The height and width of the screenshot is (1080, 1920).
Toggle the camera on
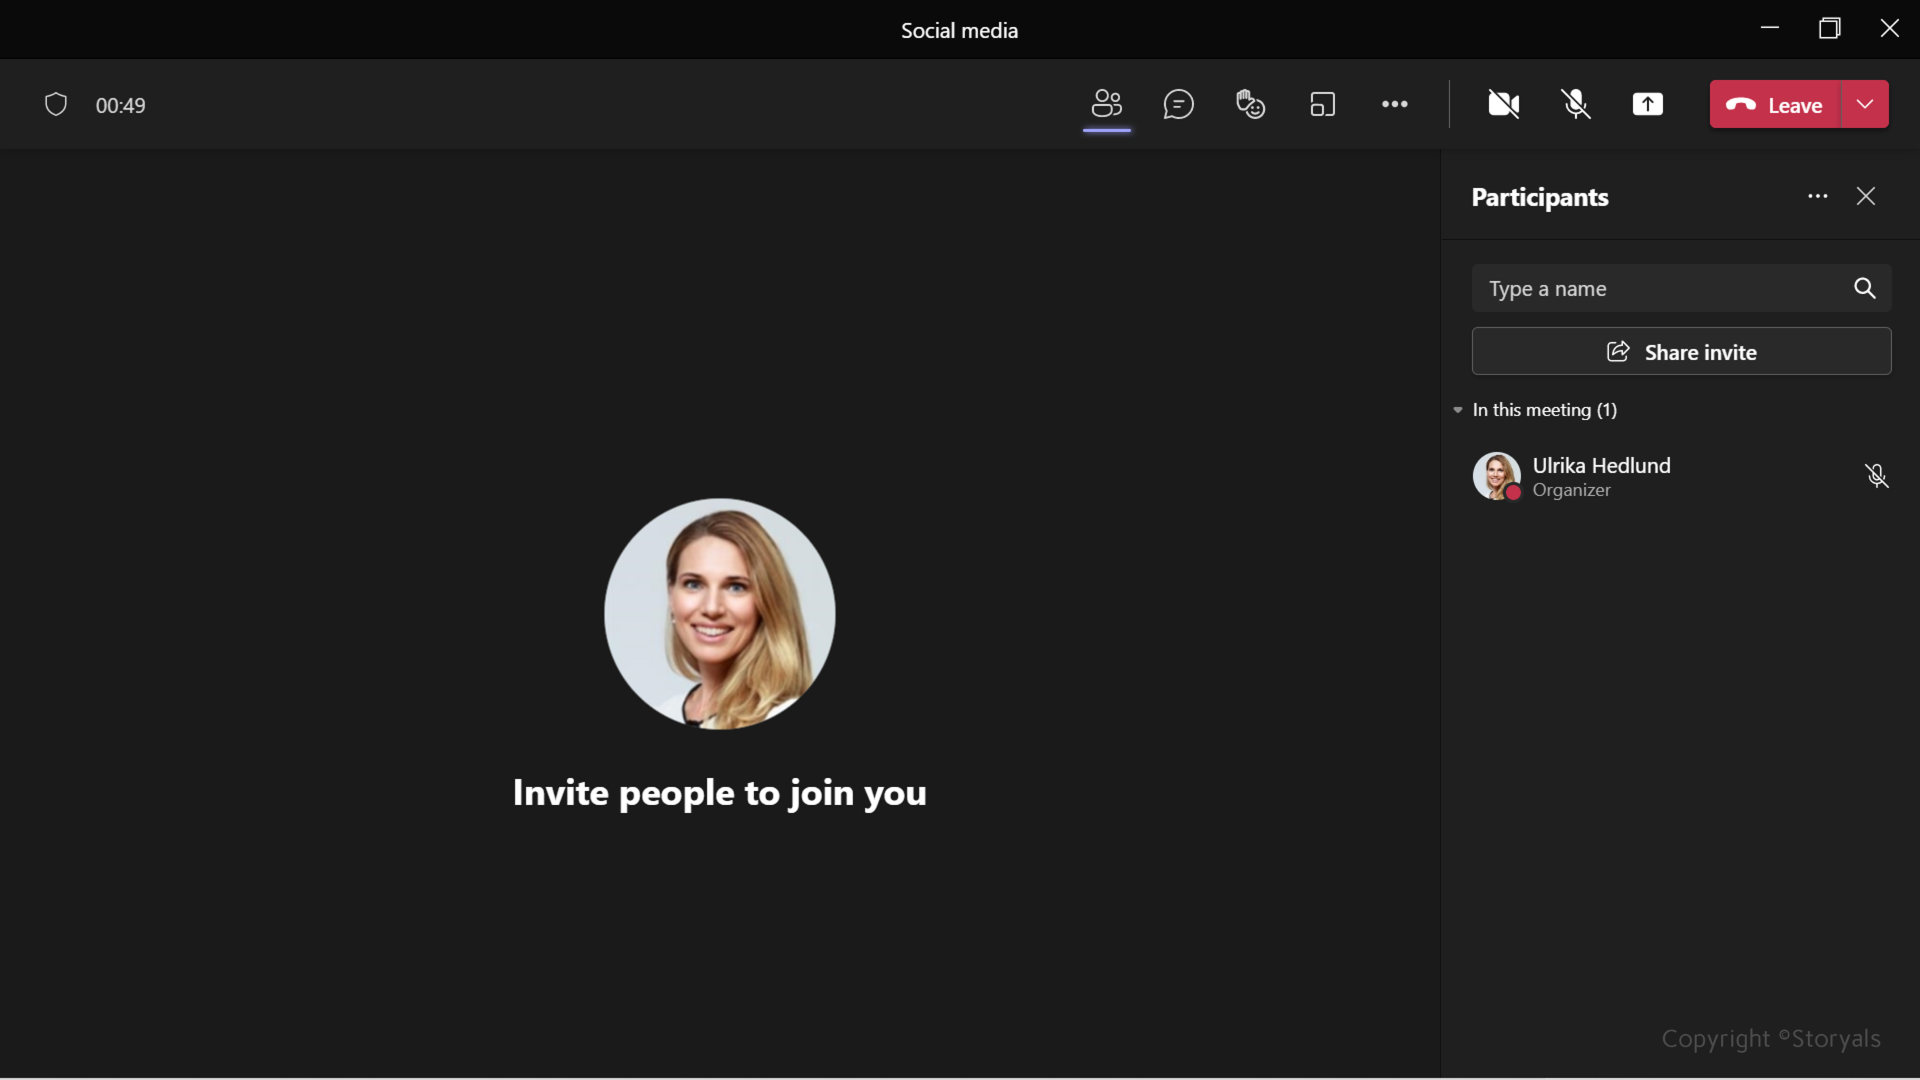click(x=1503, y=104)
